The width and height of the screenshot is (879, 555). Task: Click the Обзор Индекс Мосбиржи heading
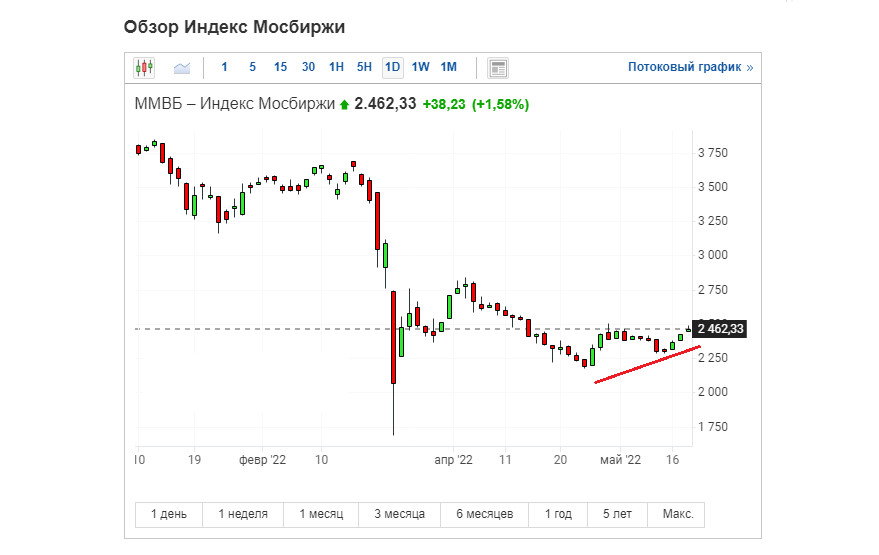234,27
